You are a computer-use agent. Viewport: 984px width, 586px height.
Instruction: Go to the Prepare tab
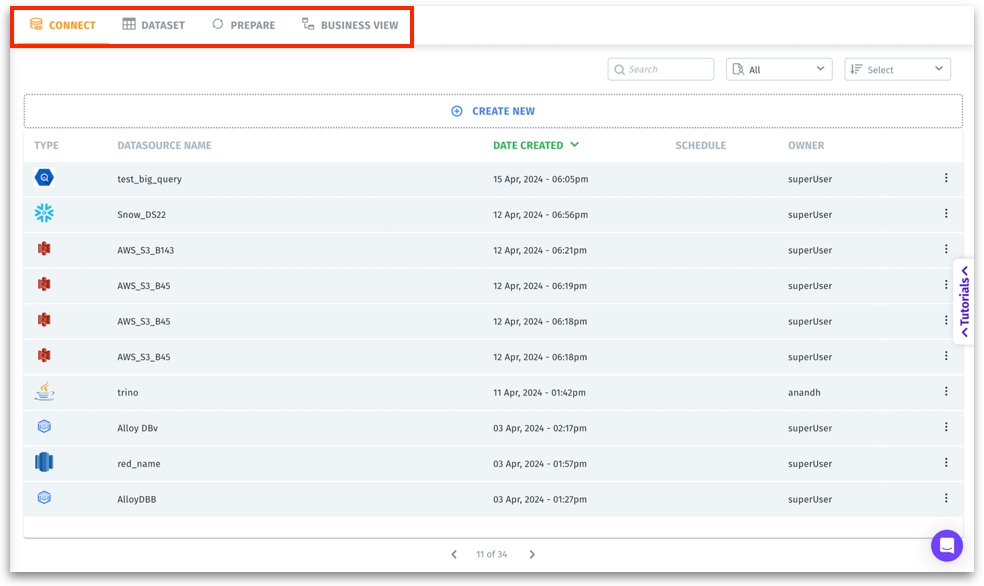pos(243,25)
